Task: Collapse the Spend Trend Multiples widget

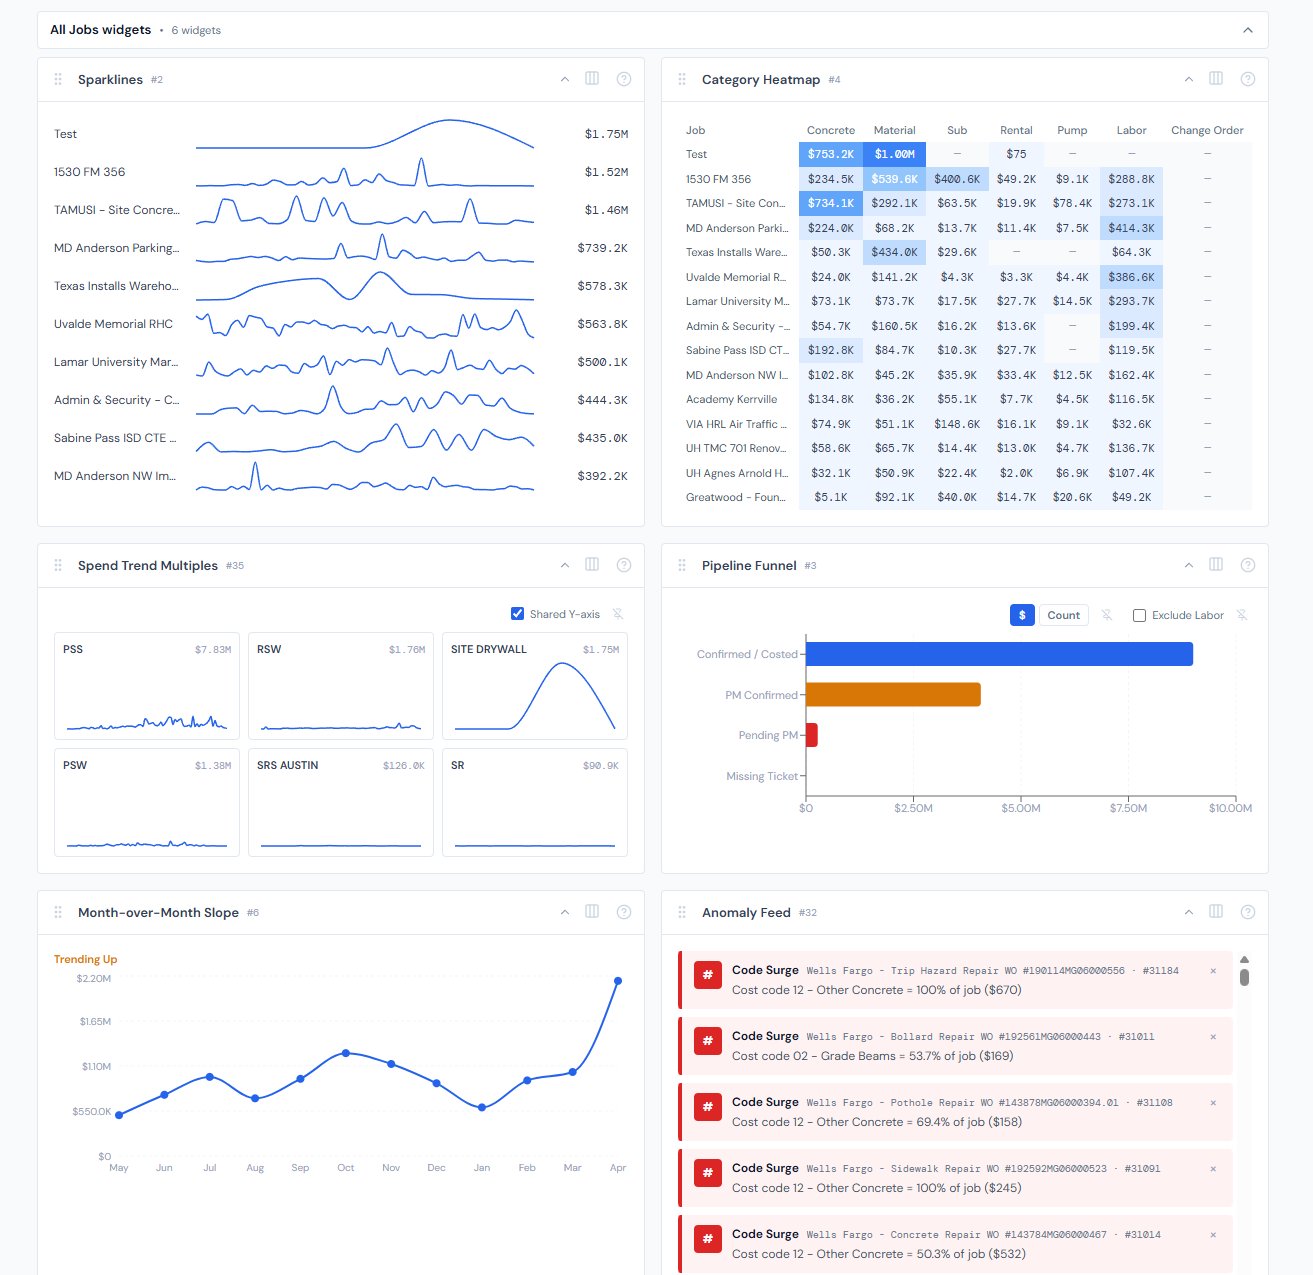Action: 563,565
